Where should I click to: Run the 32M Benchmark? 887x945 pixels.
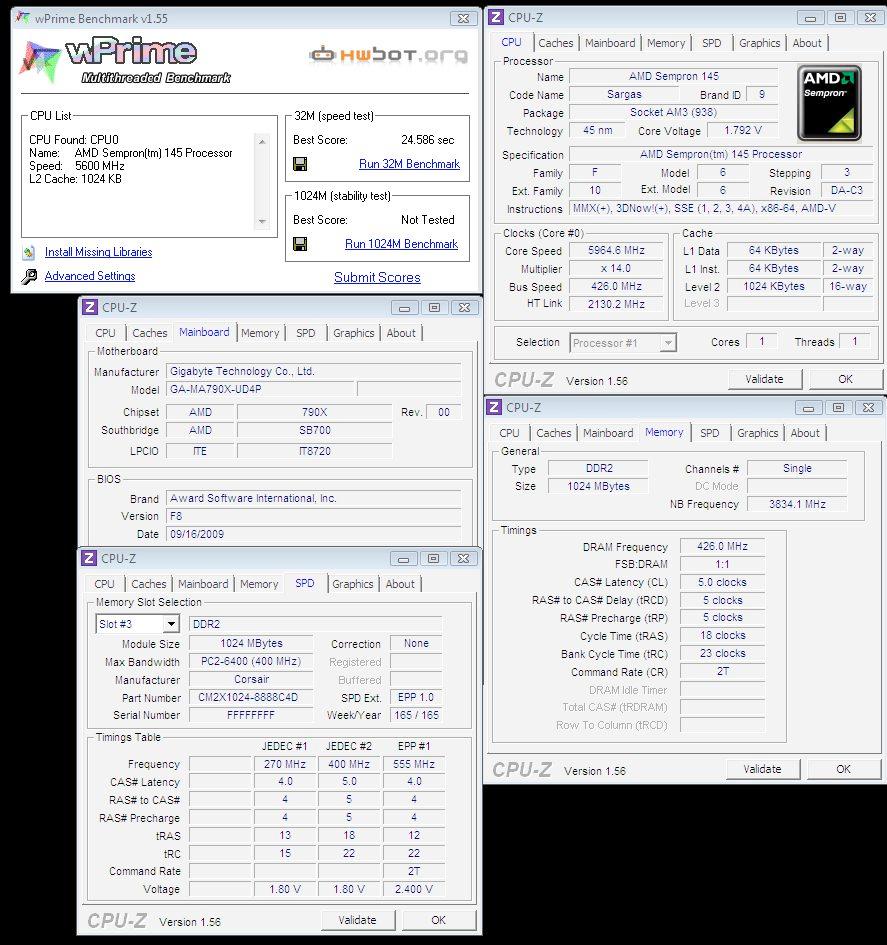409,164
